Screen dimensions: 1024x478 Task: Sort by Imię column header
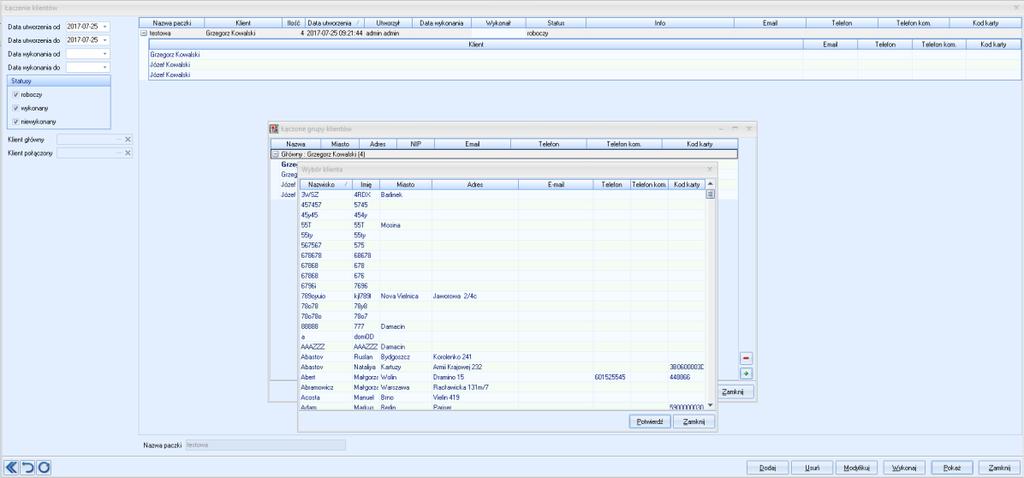tap(365, 185)
